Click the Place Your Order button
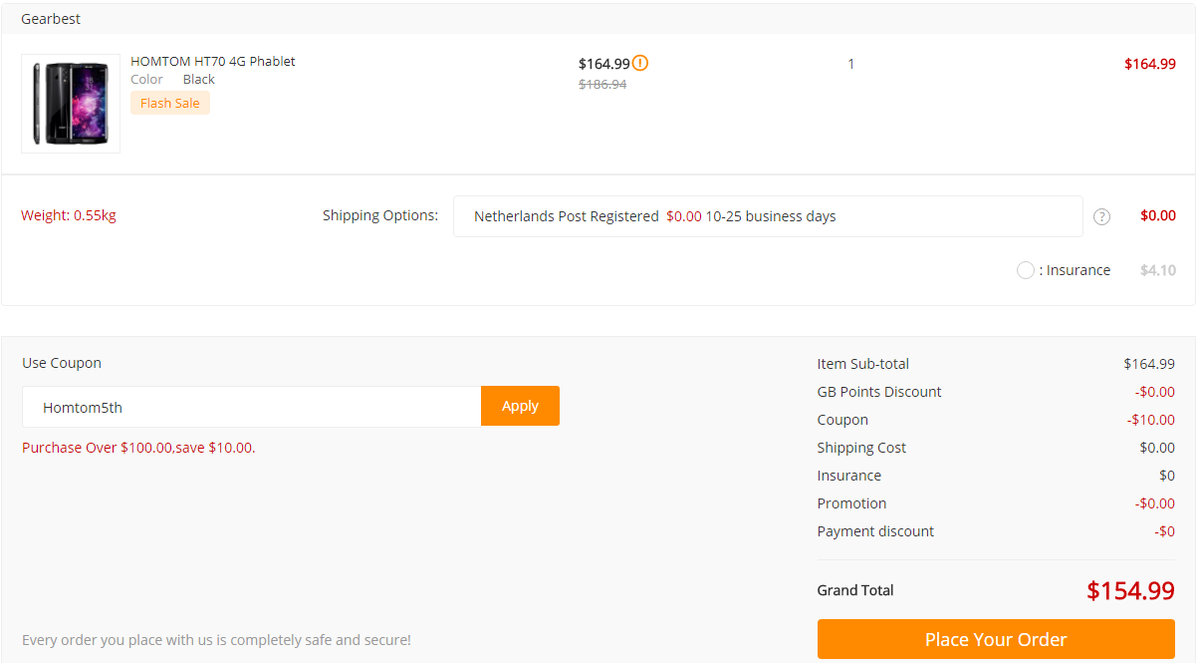The width and height of the screenshot is (1200, 663). pos(995,639)
